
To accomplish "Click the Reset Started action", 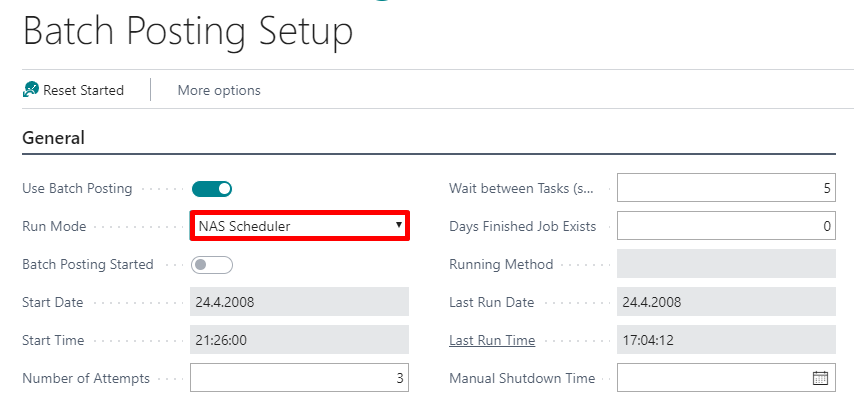I will 83,90.
